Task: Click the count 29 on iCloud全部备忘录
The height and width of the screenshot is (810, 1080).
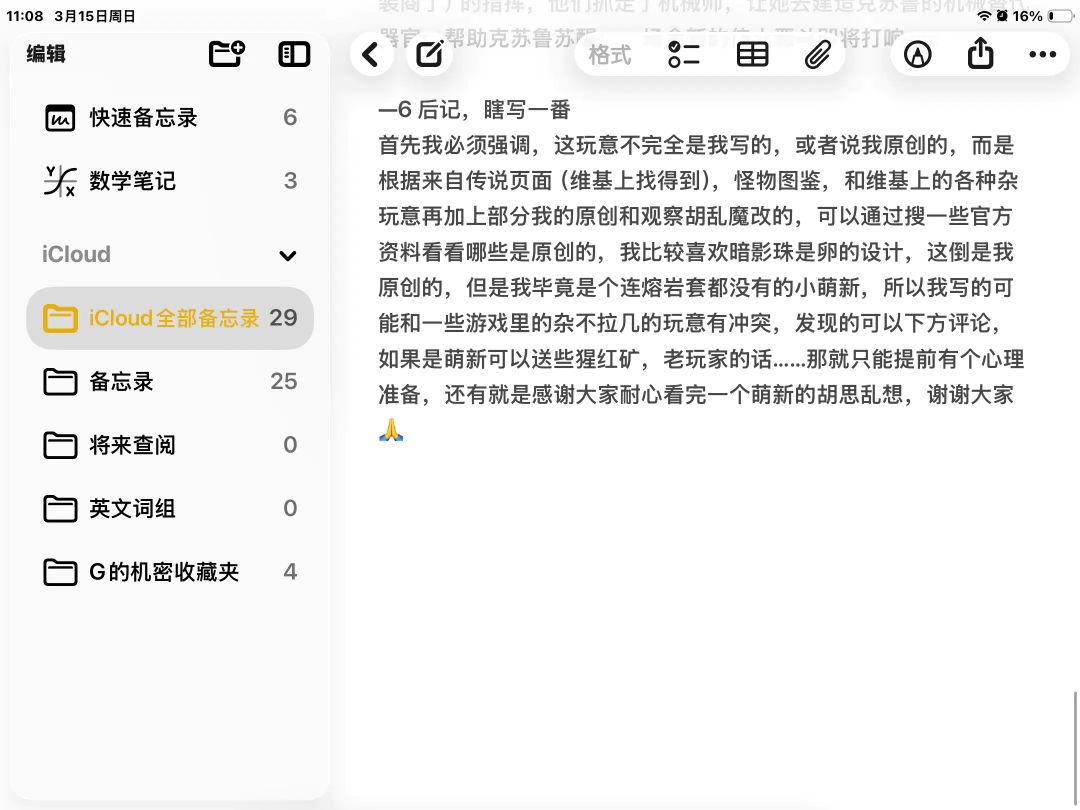Action: point(283,318)
